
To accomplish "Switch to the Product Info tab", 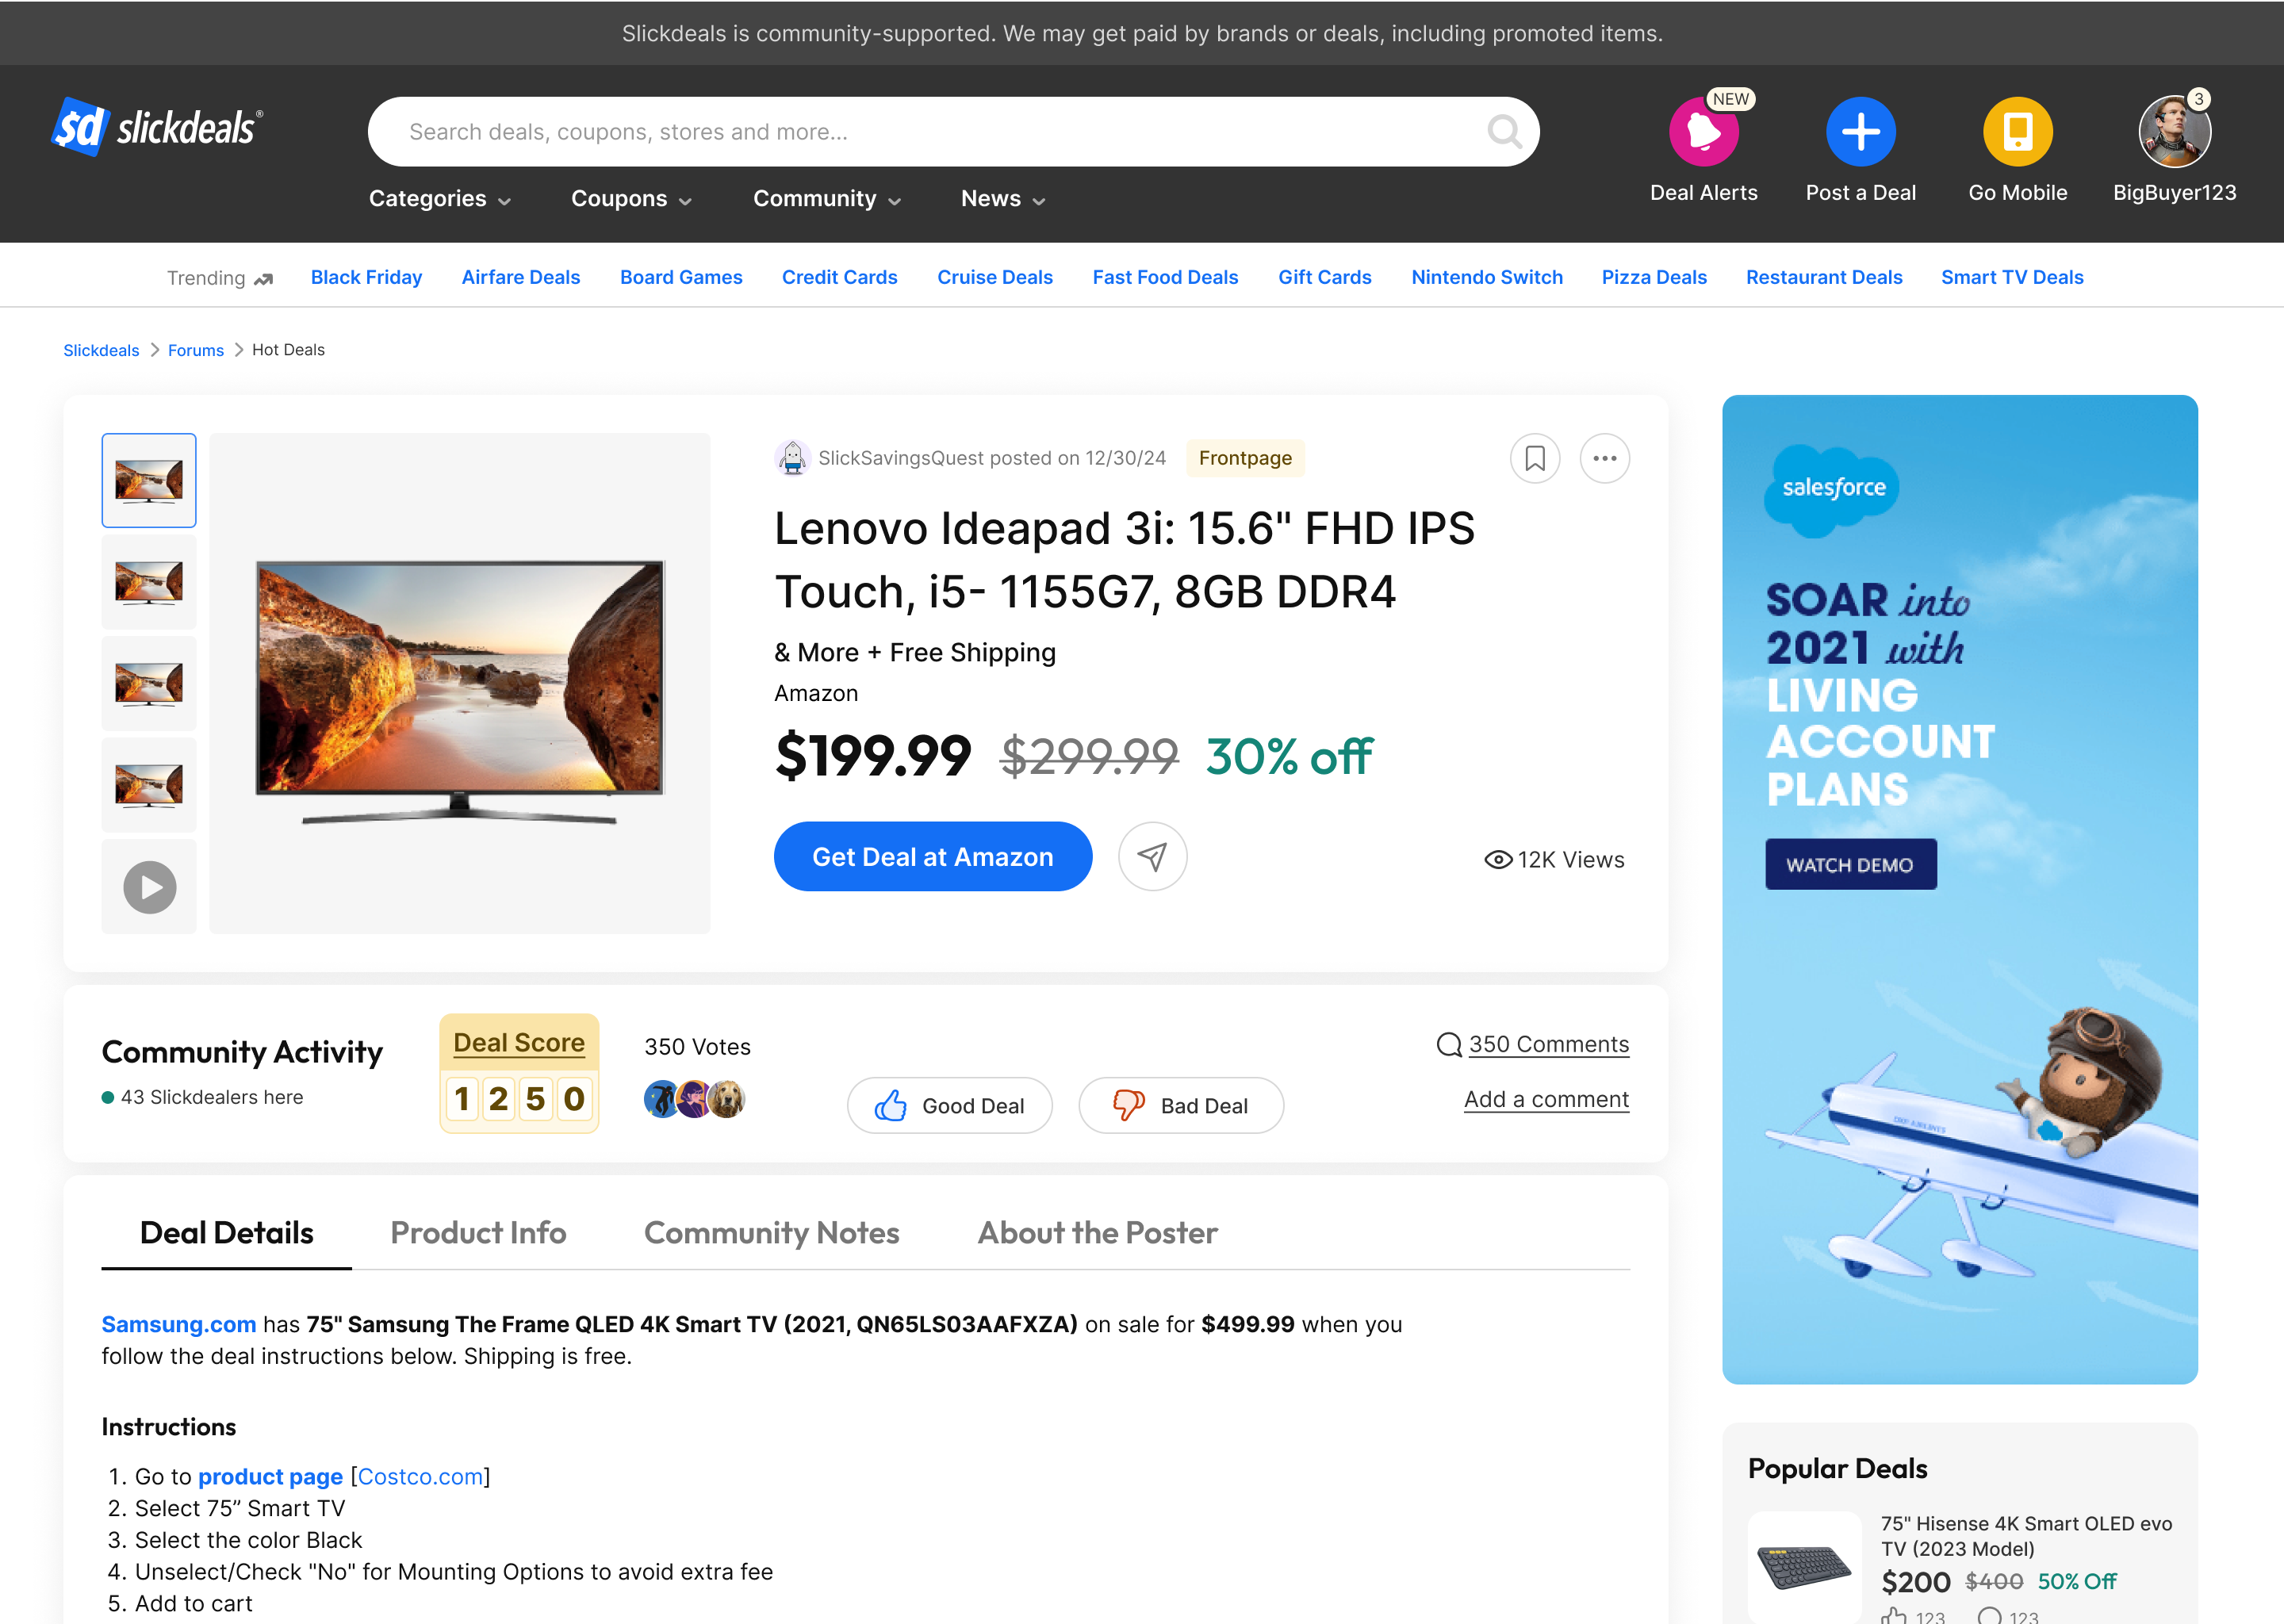I will (478, 1233).
